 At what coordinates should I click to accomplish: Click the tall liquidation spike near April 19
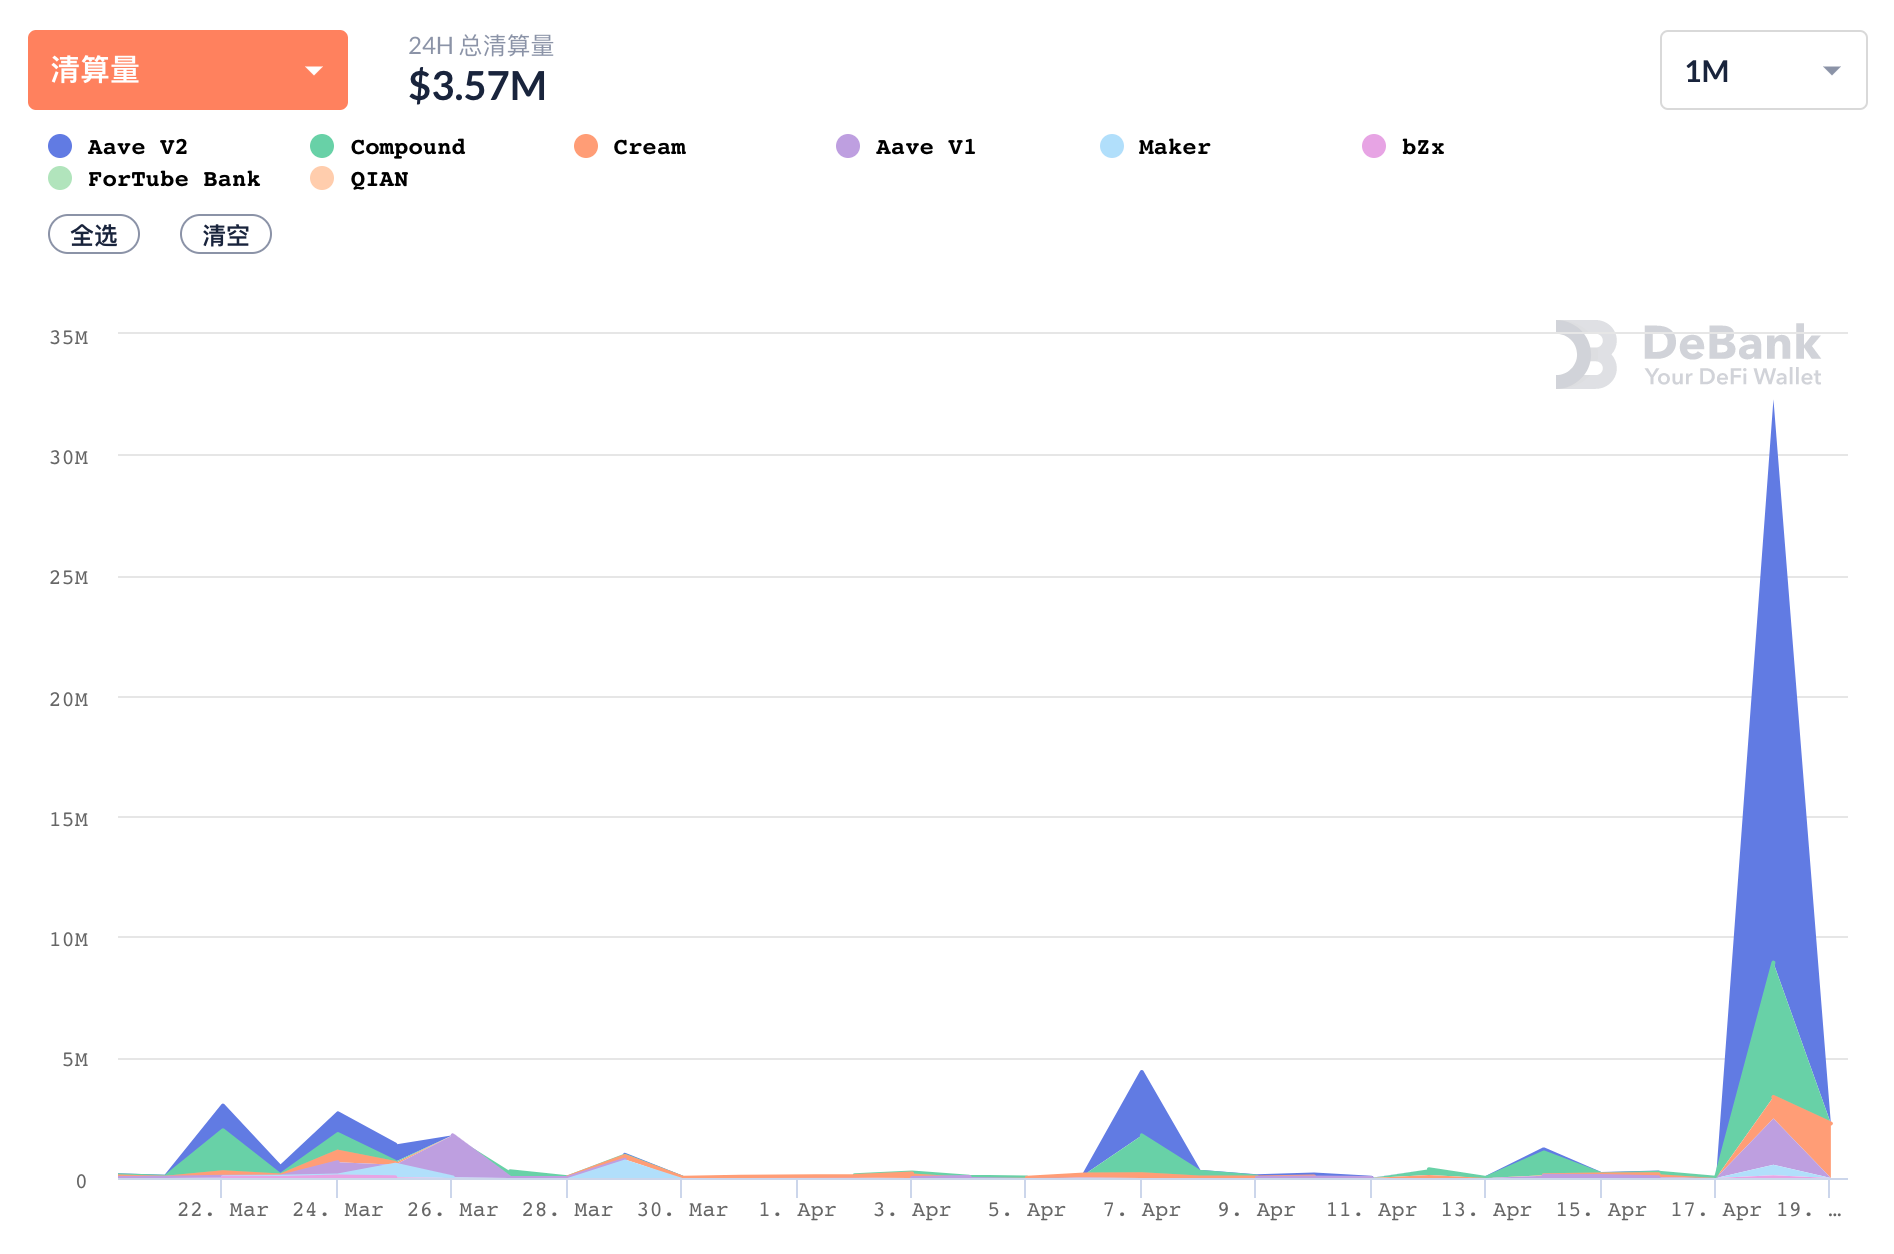pos(1772,700)
